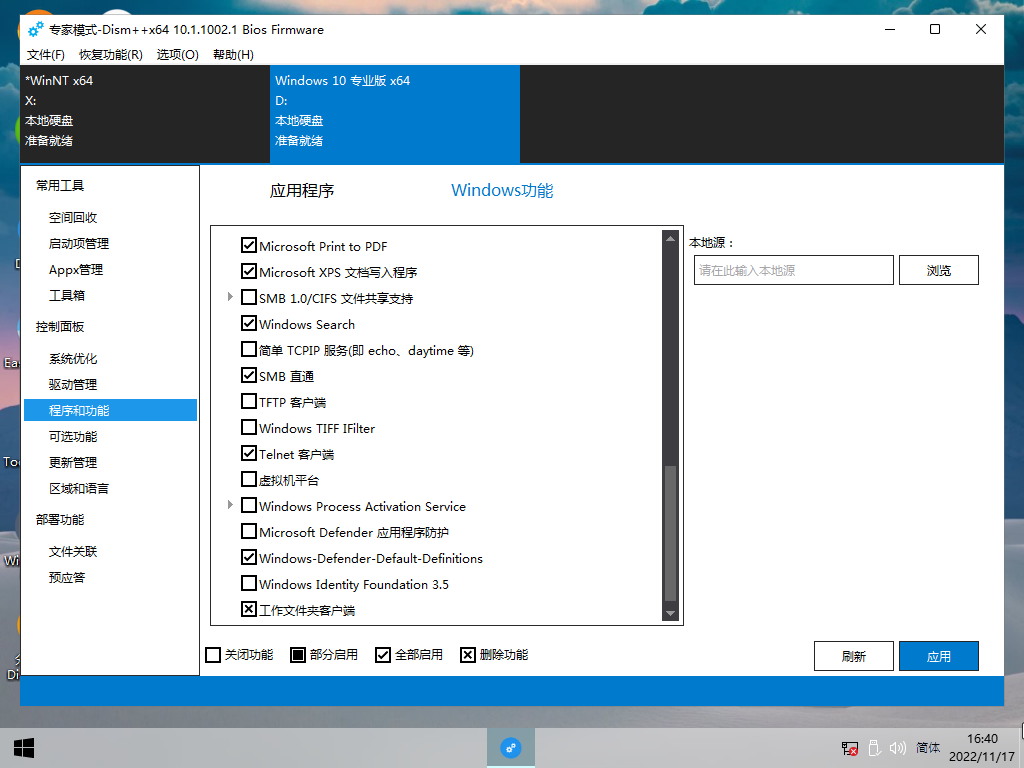Toggle Windows-Defender-Default-Definitions checkbox

point(248,558)
